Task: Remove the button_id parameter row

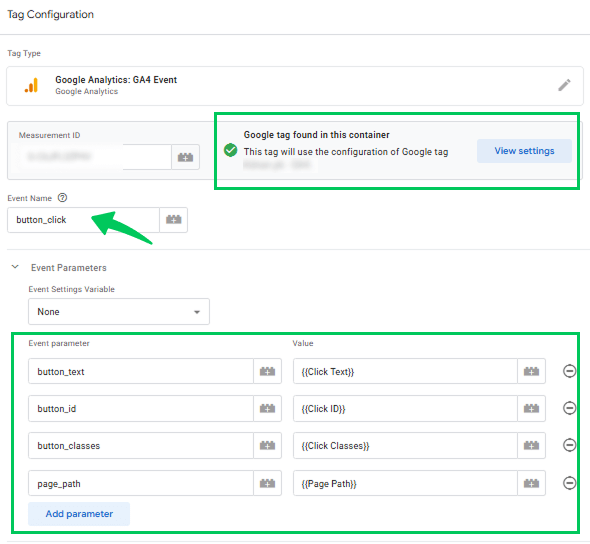Action: coord(569,408)
